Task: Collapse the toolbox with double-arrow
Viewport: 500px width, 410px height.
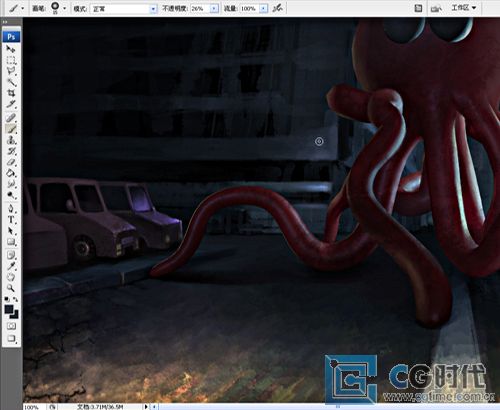Action: click(5, 22)
